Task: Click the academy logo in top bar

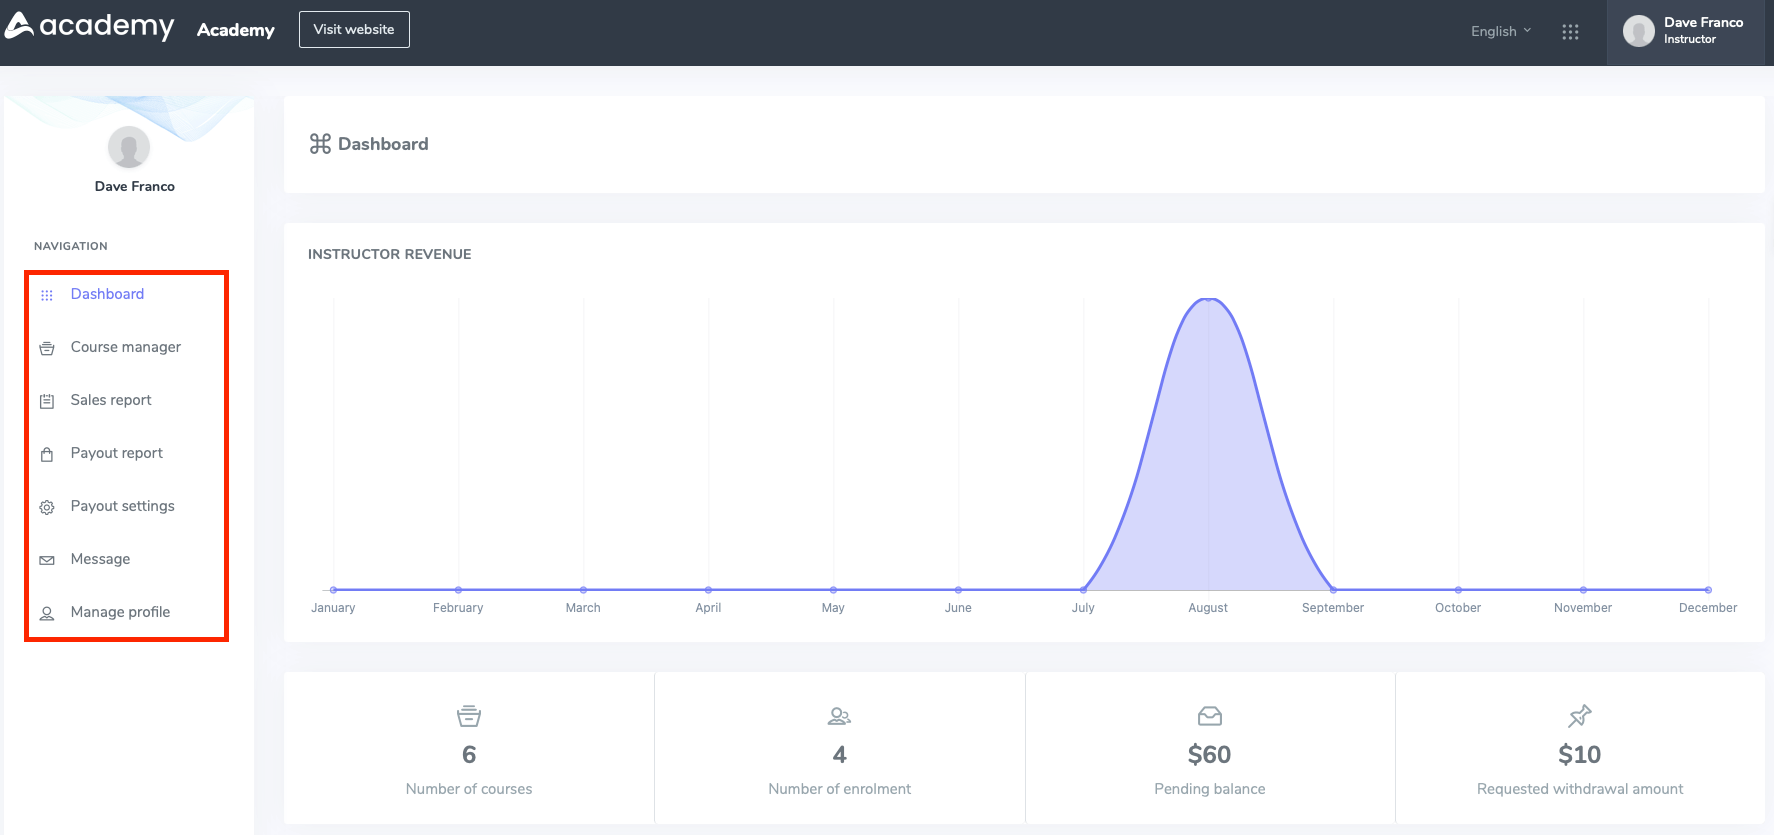Action: (x=90, y=26)
